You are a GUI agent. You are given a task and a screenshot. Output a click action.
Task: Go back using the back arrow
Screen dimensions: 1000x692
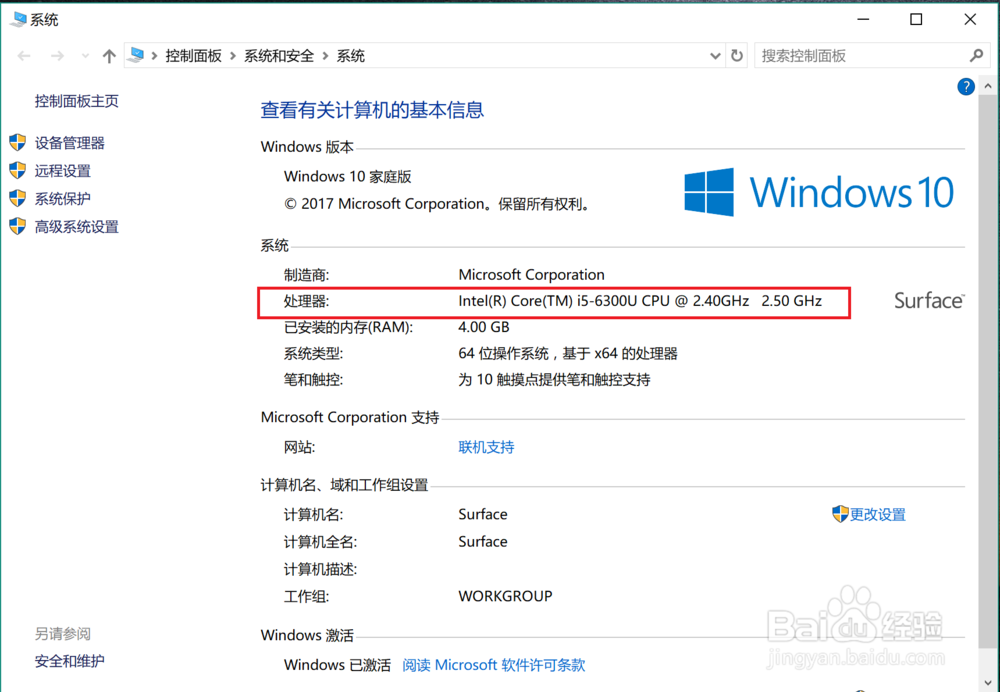(x=24, y=56)
